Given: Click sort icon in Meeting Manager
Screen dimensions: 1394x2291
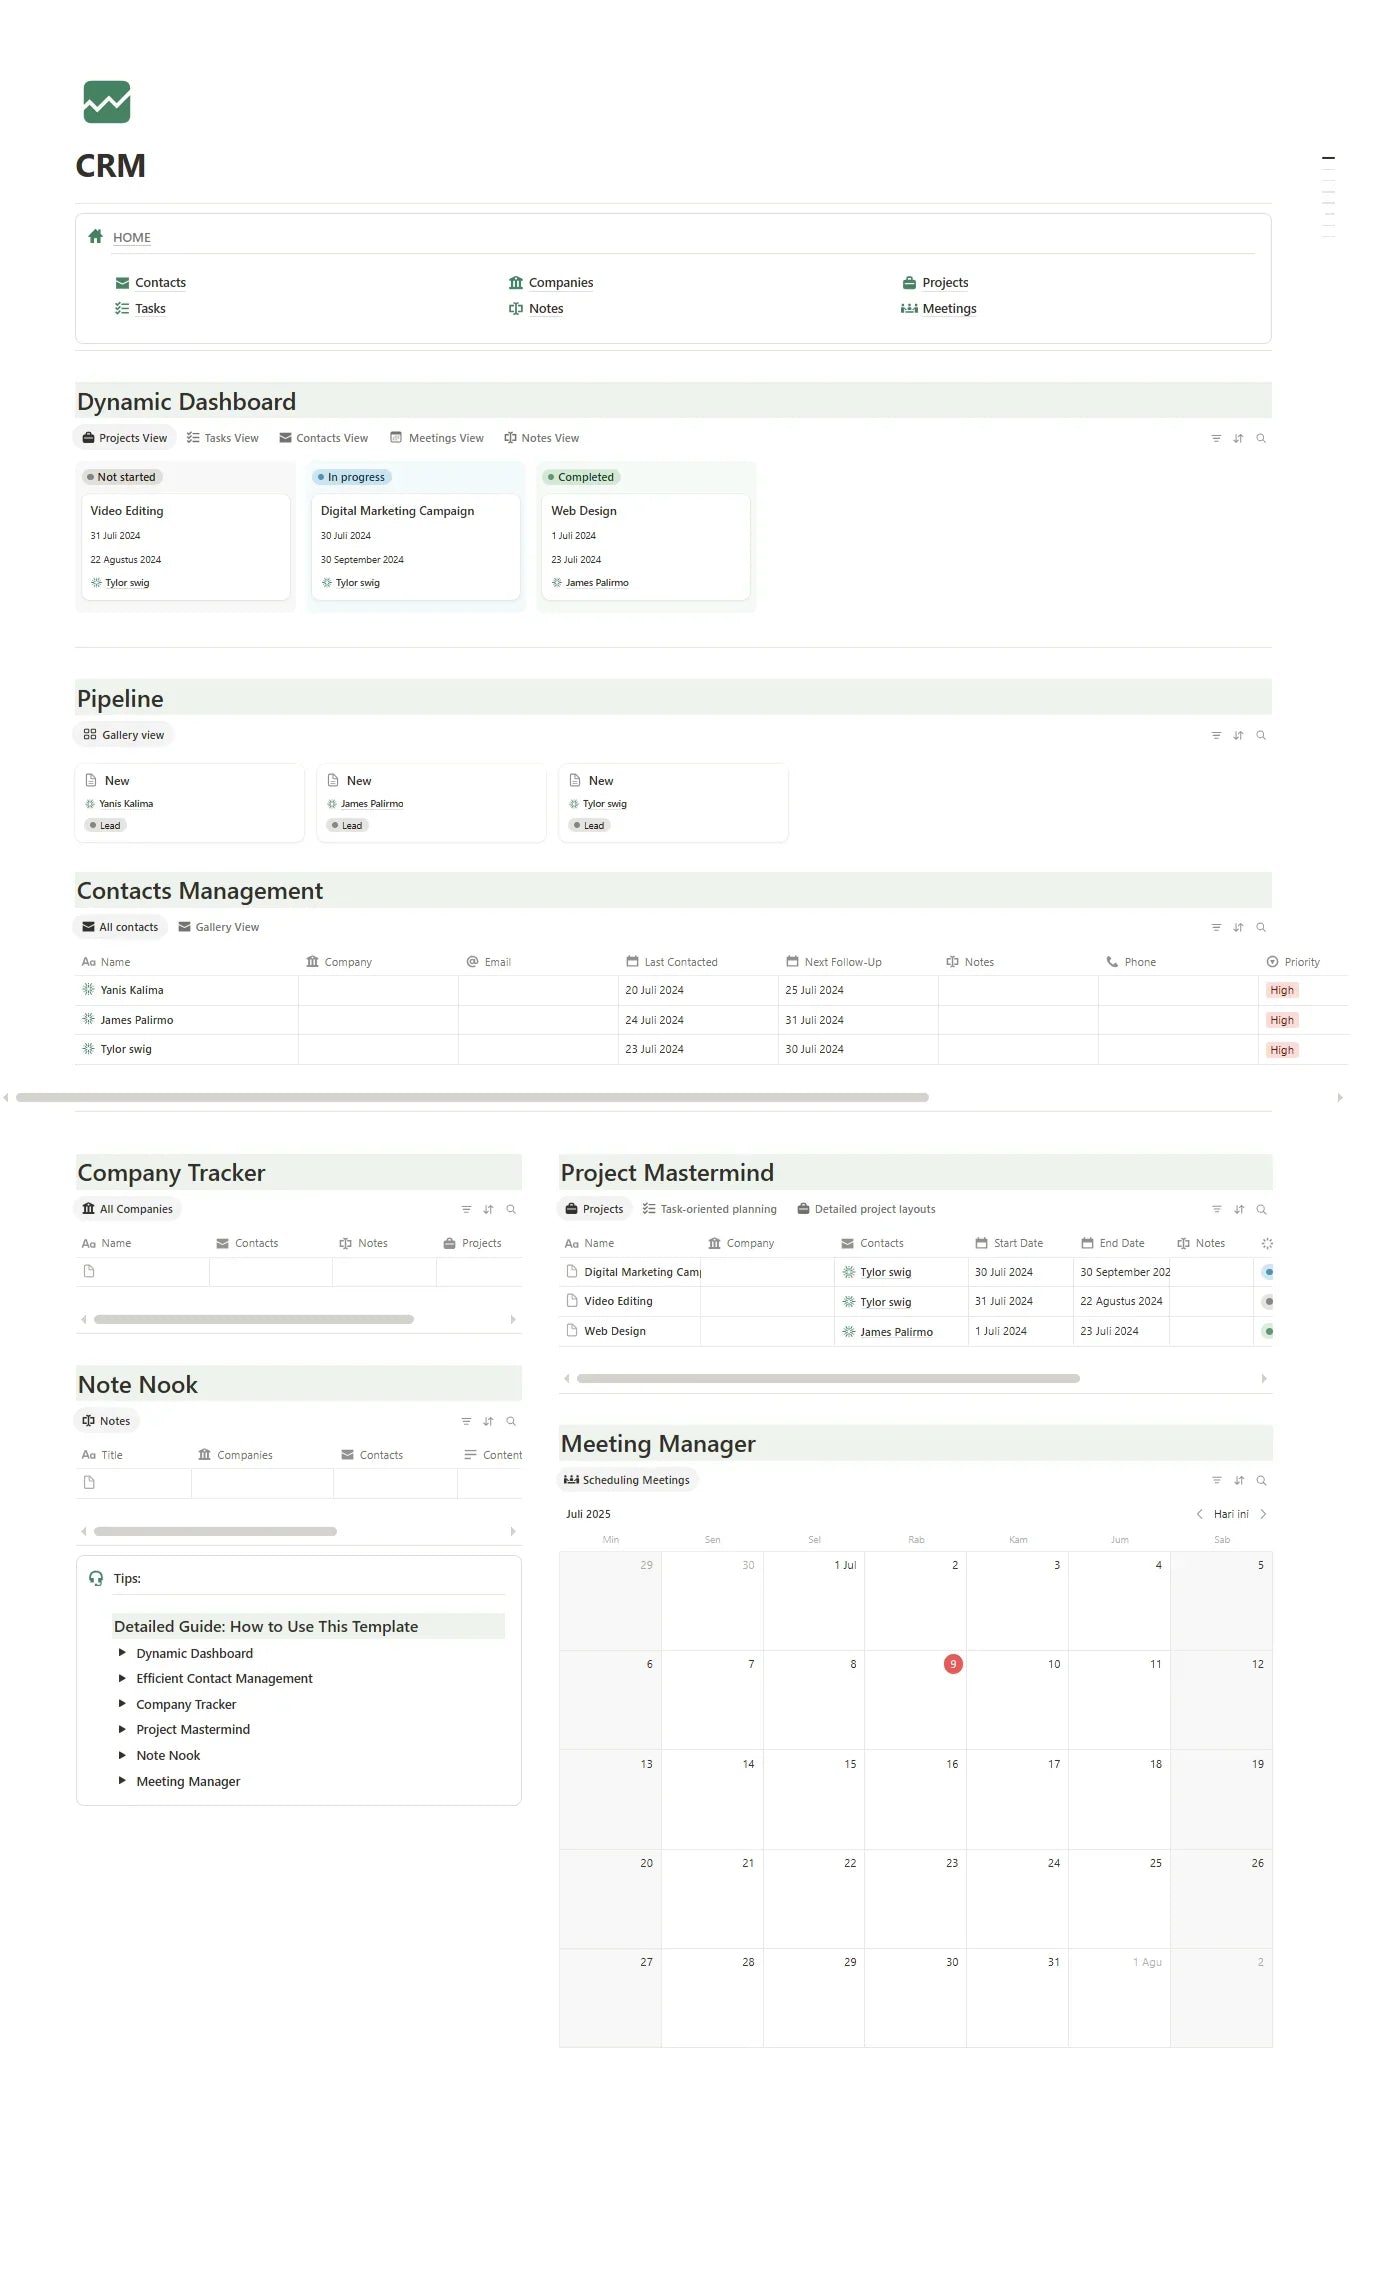Looking at the screenshot, I should (1239, 1480).
